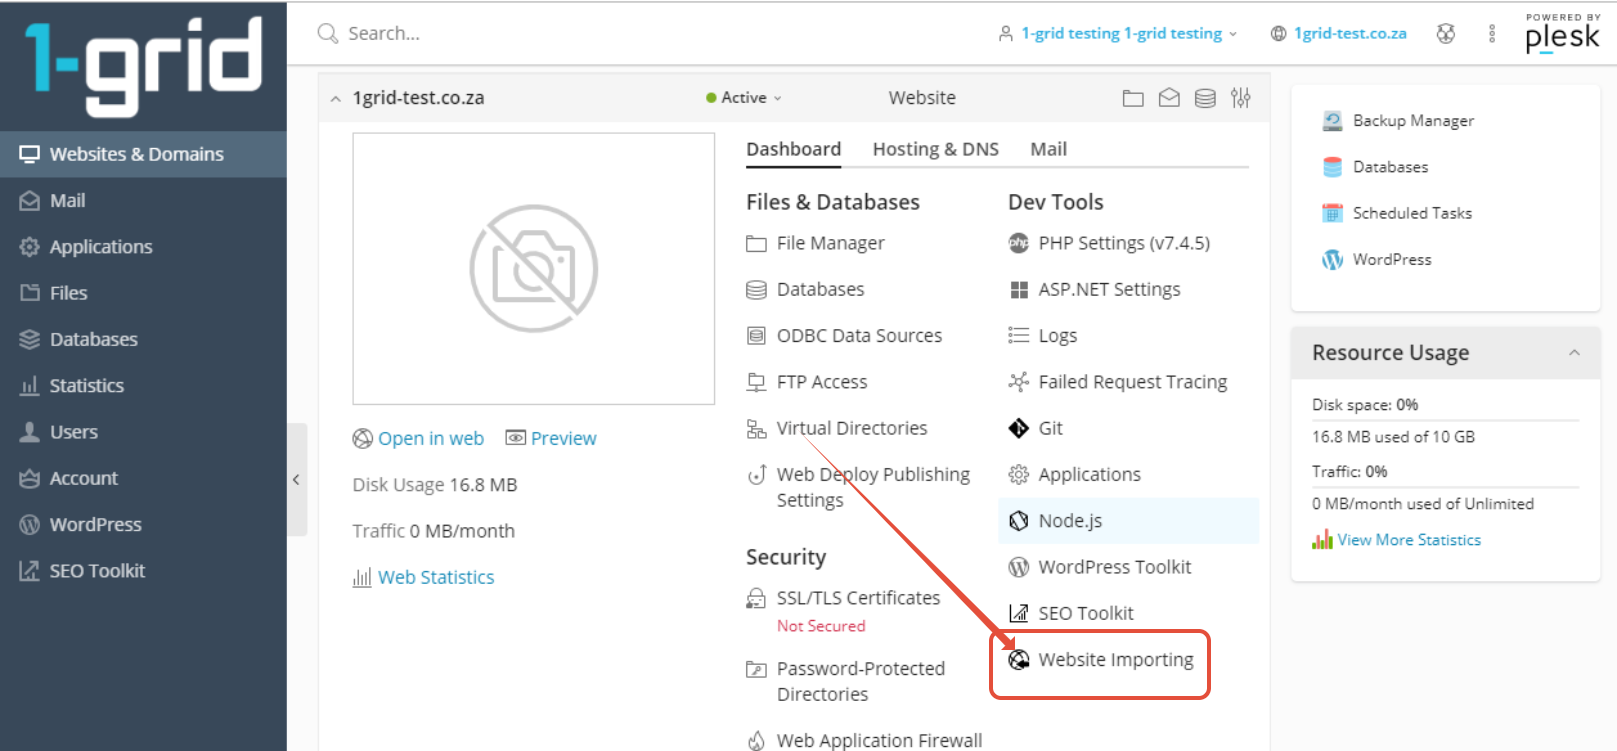The image size is (1617, 751).
Task: Open Mail in the sidebar
Action: pyautogui.click(x=143, y=201)
